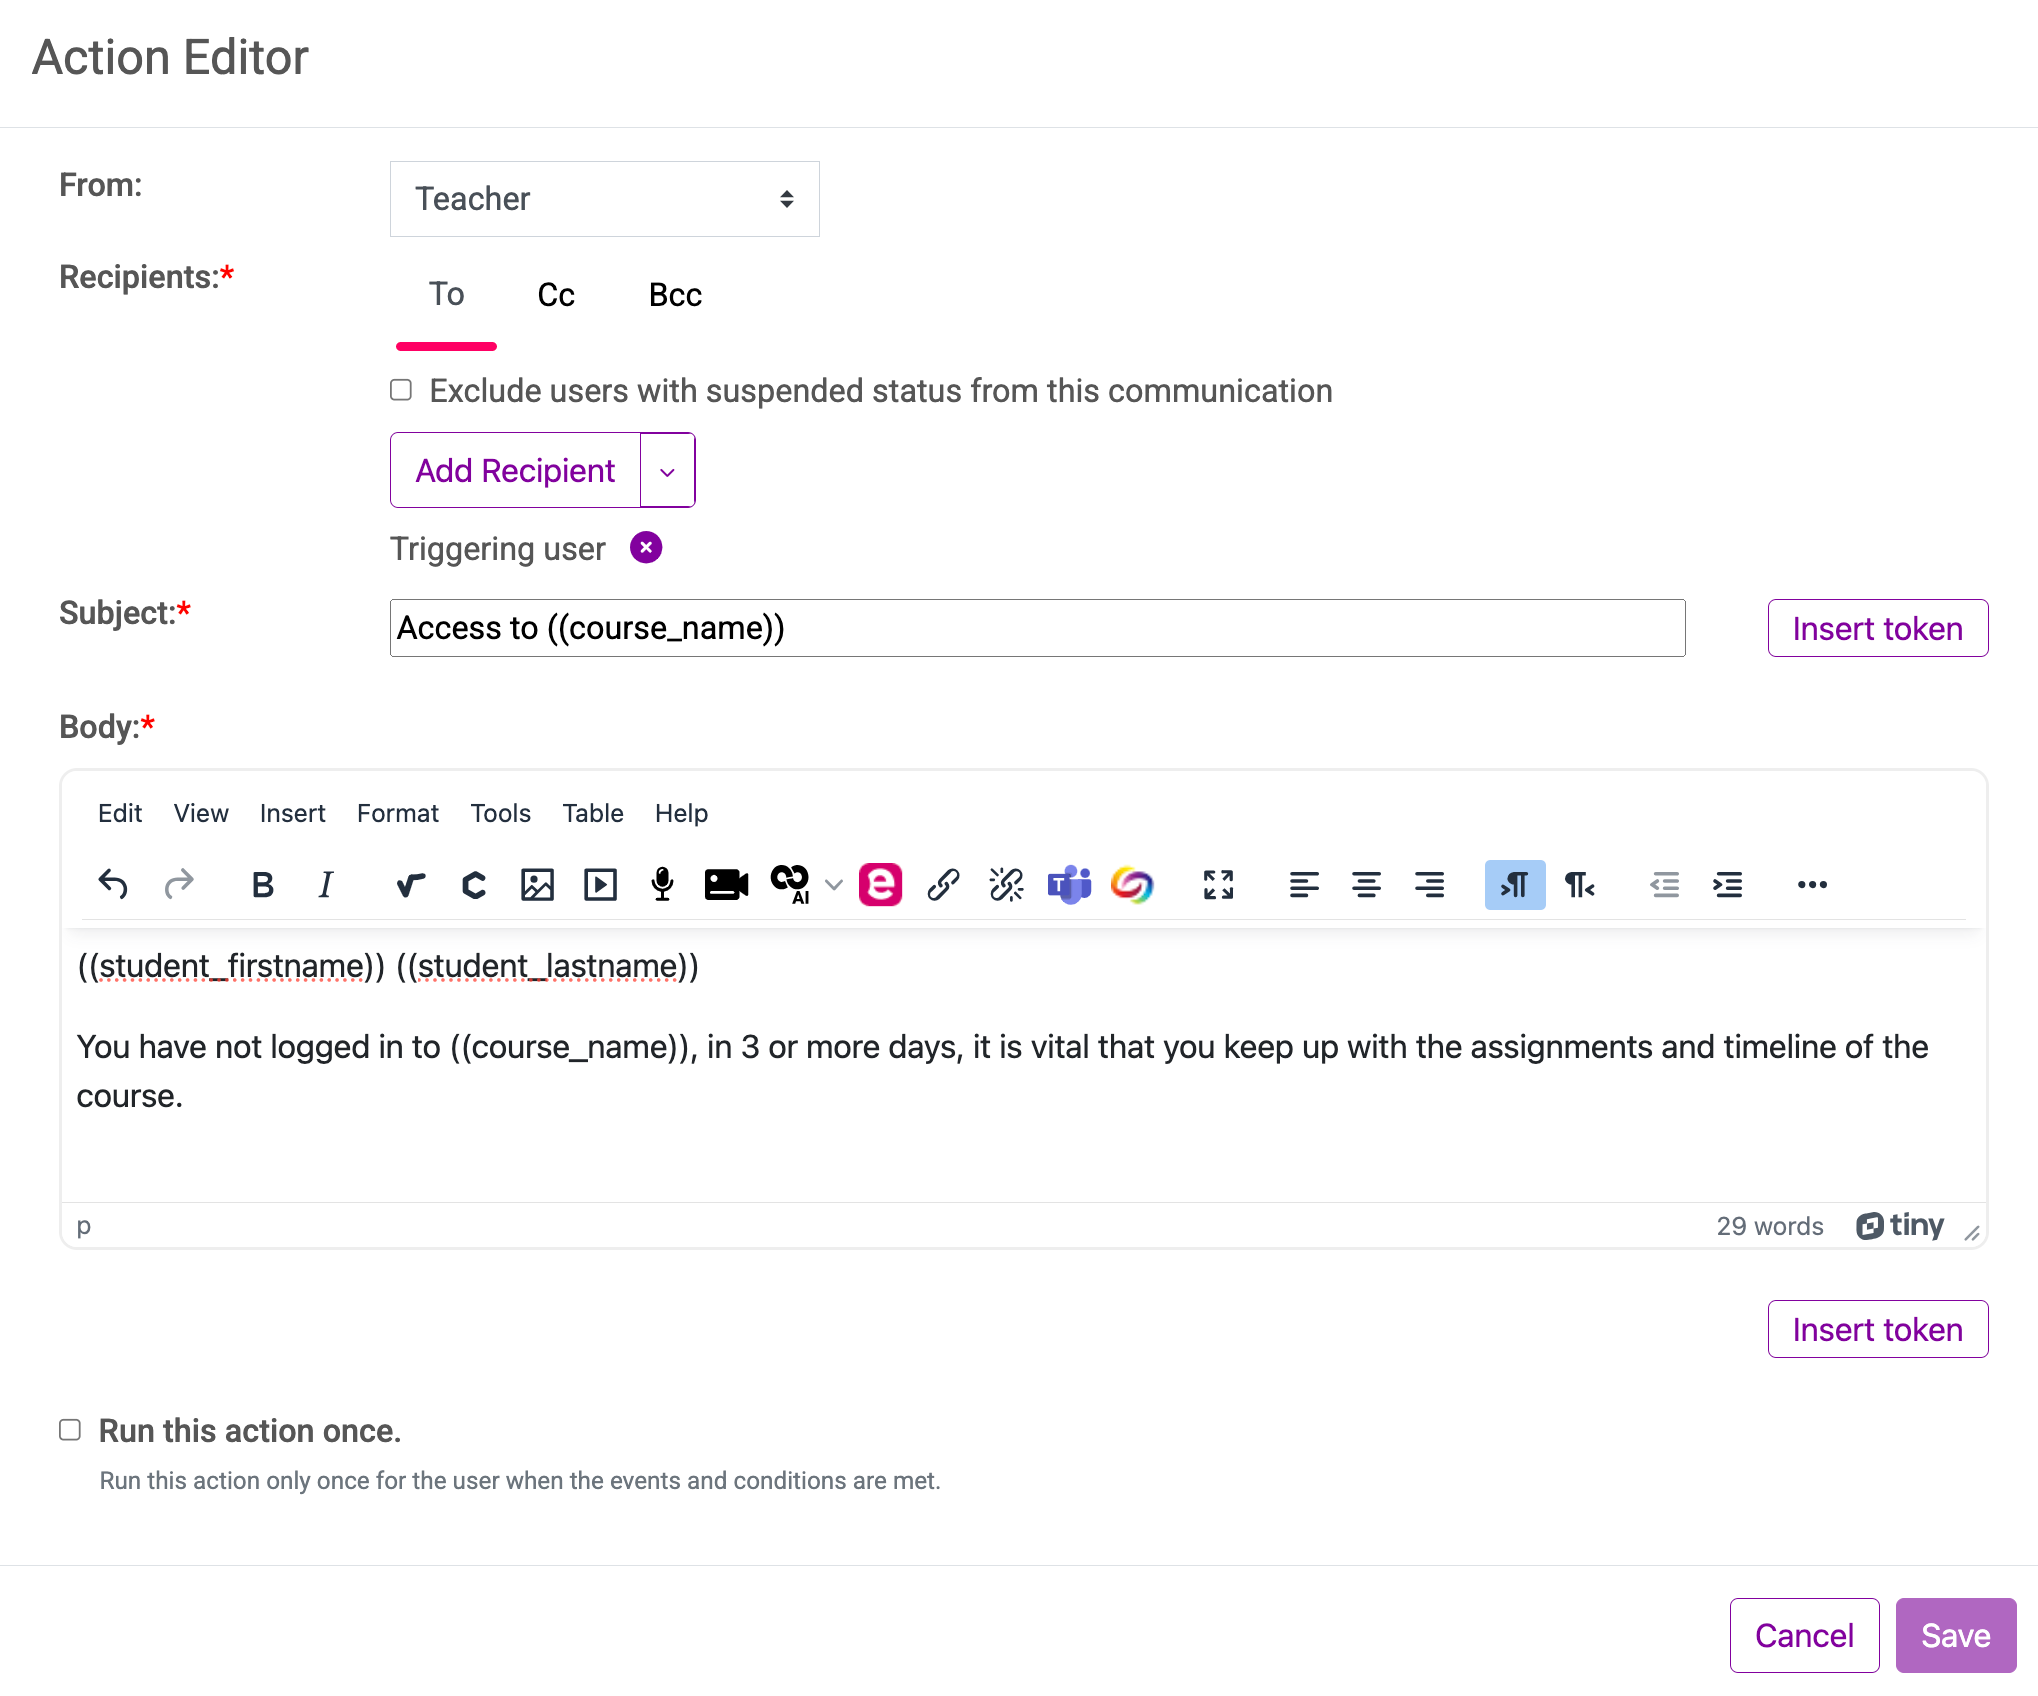Toggle exclude suspended users checkbox
The image size is (2038, 1696).
point(401,391)
